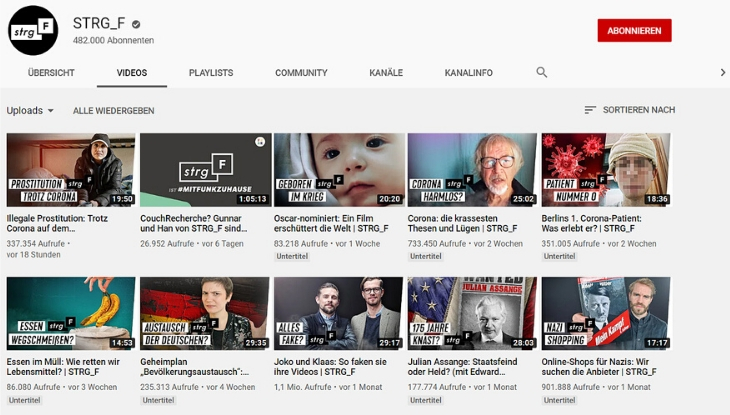This screenshot has width=730, height=415.
Task: Open the KANÄLE tab
Action: (386, 73)
